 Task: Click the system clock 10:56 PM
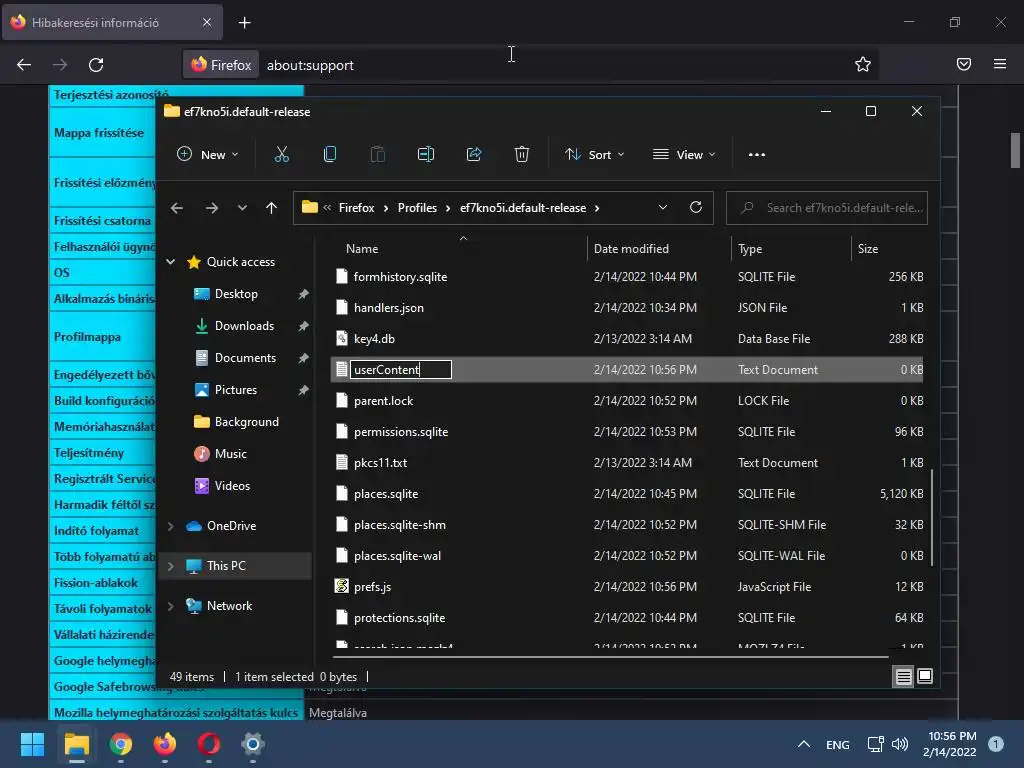coord(952,736)
